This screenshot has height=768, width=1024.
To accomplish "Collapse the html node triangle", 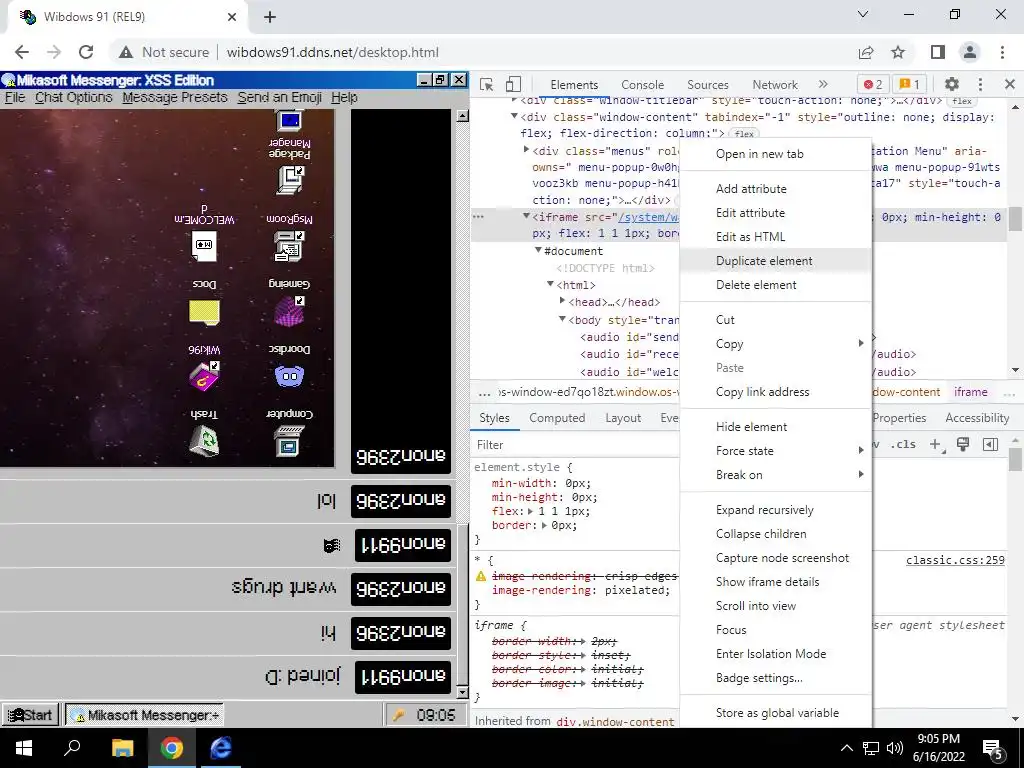I will pos(551,284).
